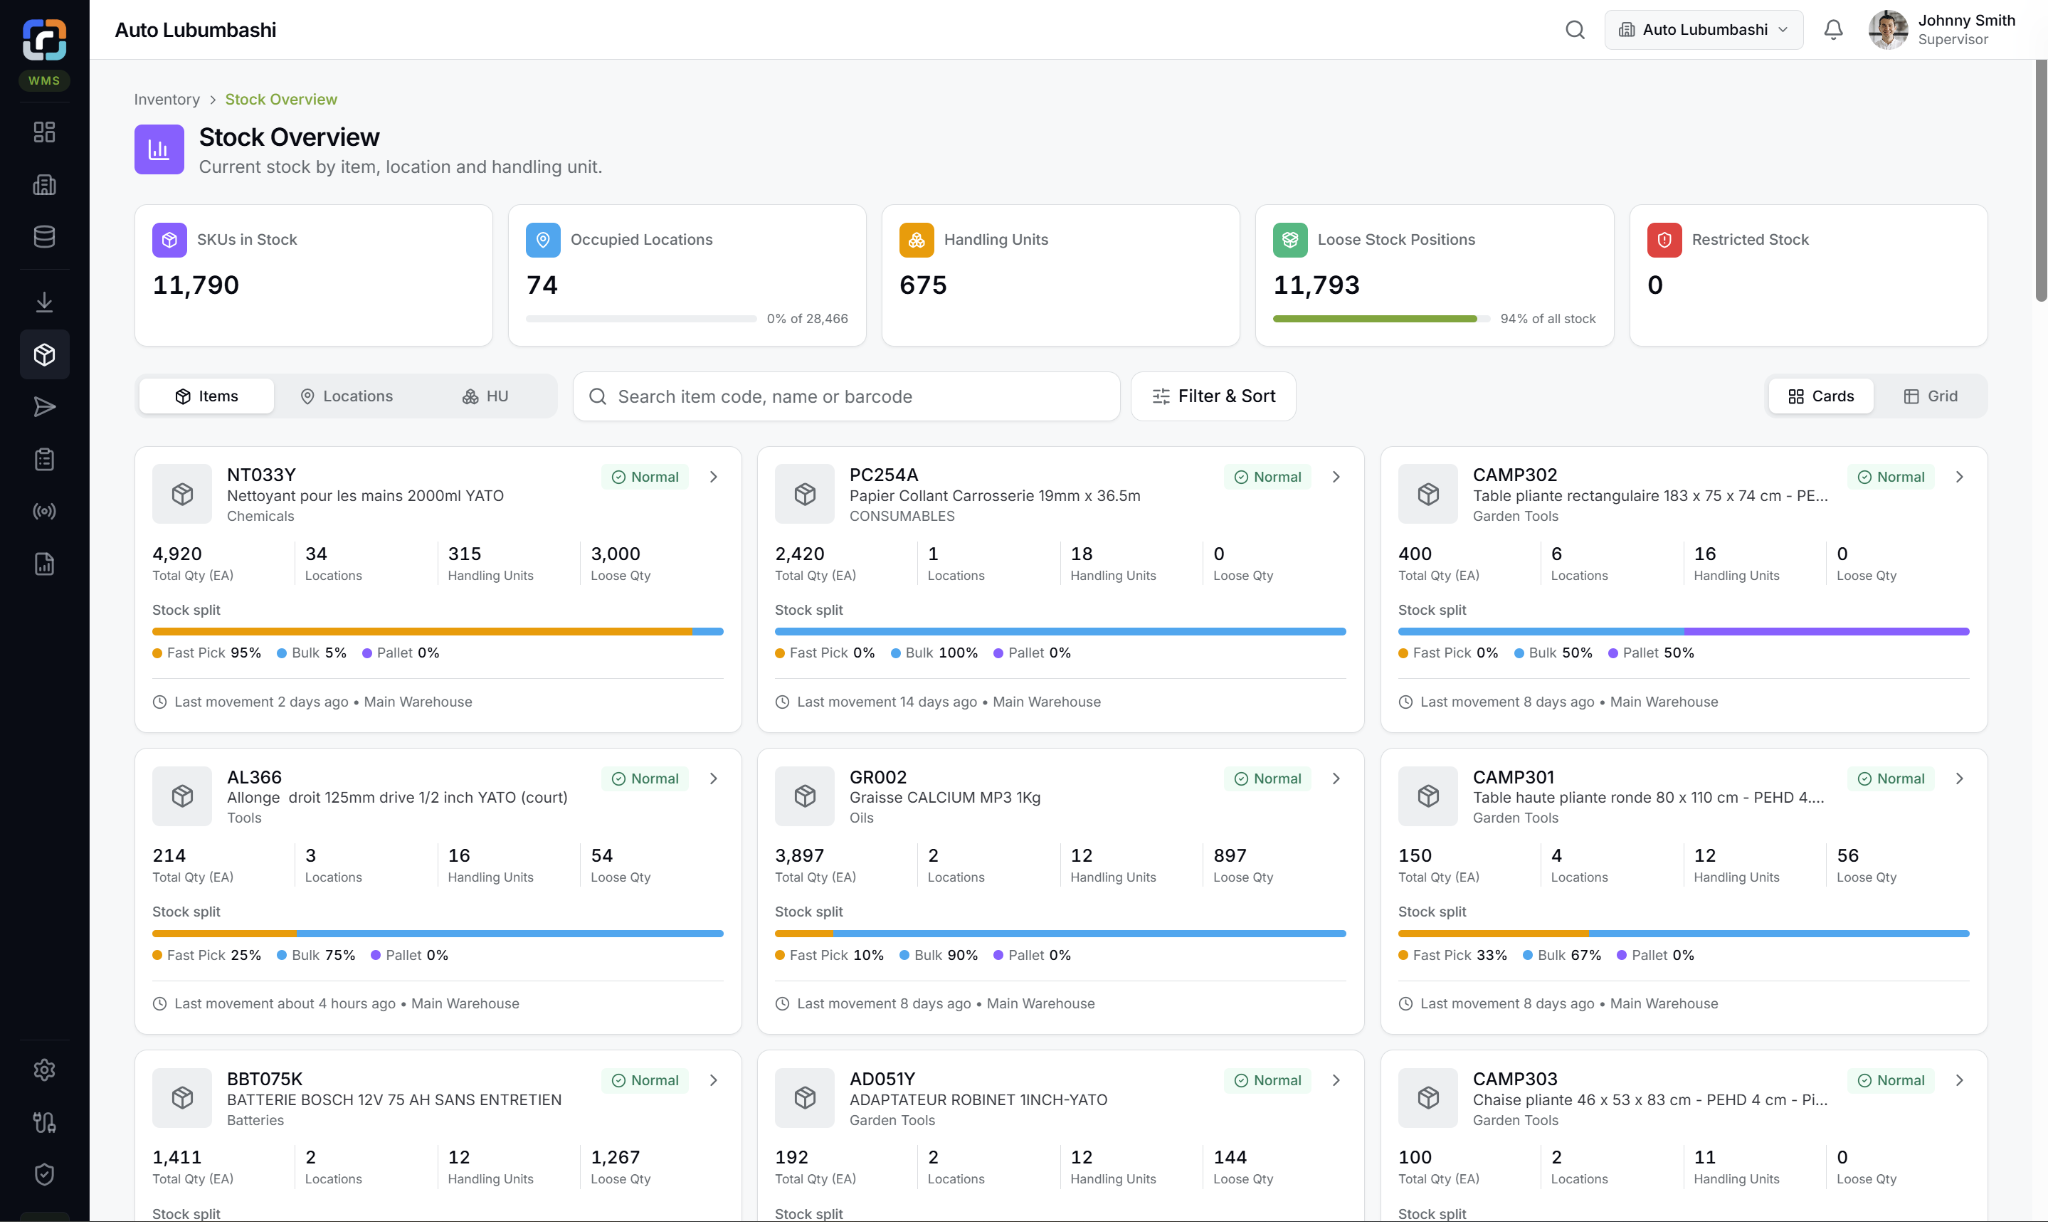Screen dimensions: 2048x1222
Task: Open the Auto Lubumbashi warehouse dropdown
Action: (1704, 30)
